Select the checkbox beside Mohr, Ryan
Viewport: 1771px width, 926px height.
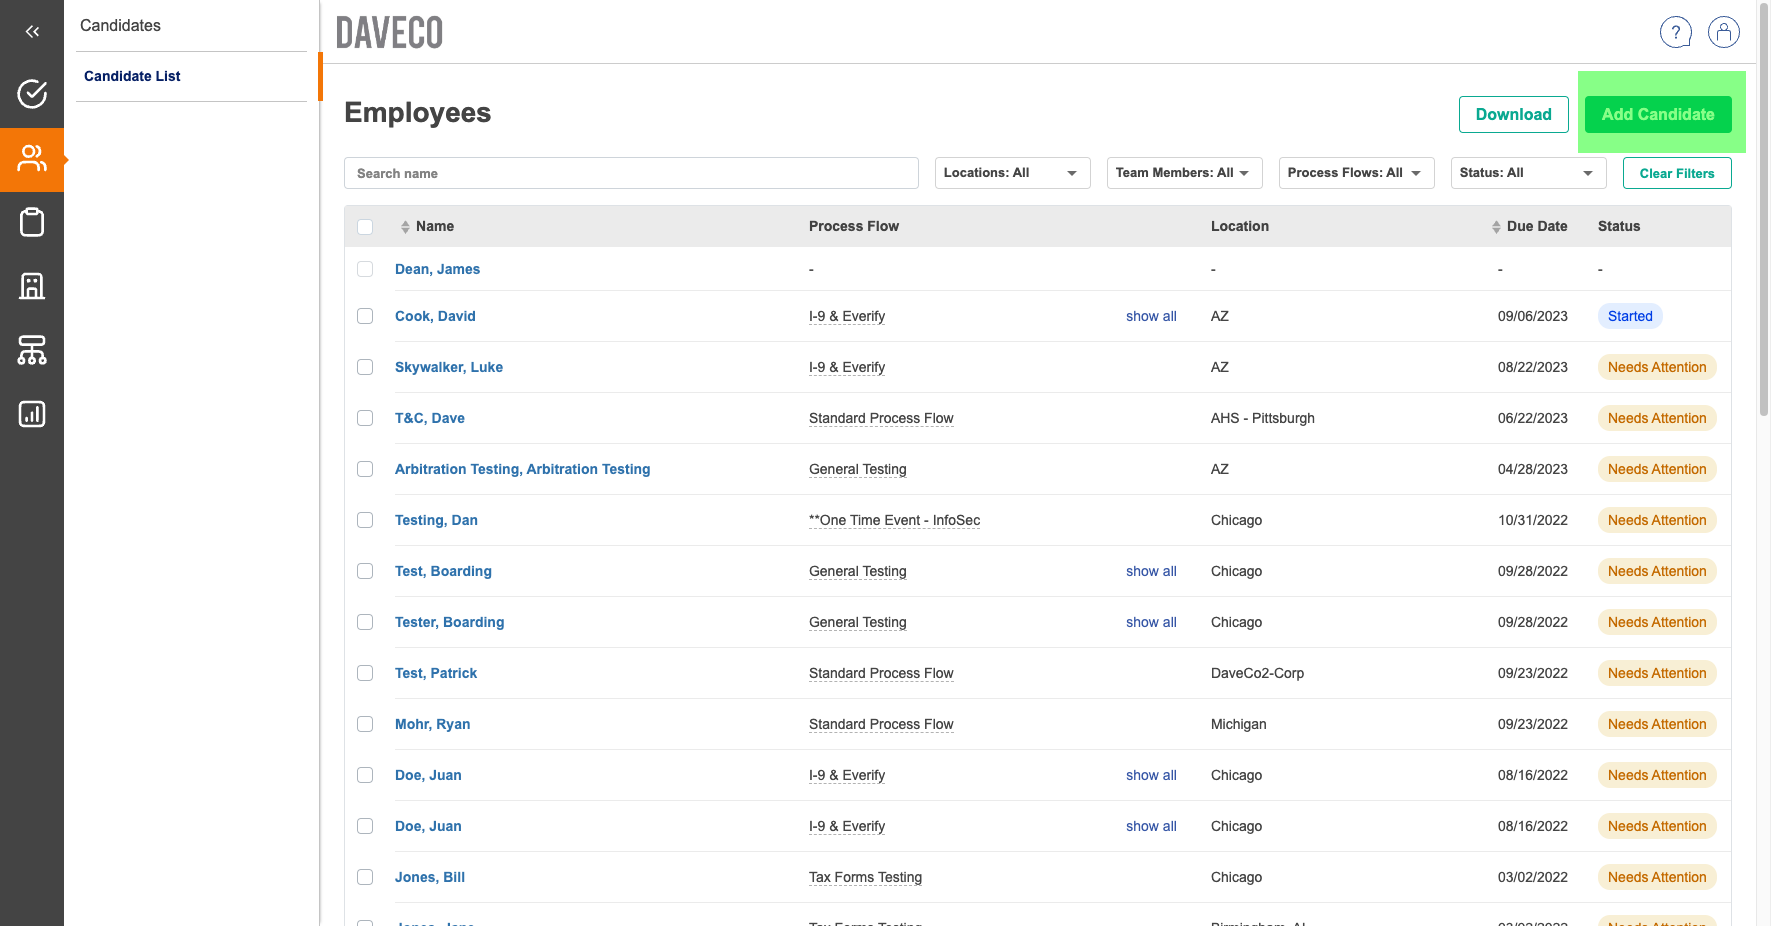pos(365,724)
